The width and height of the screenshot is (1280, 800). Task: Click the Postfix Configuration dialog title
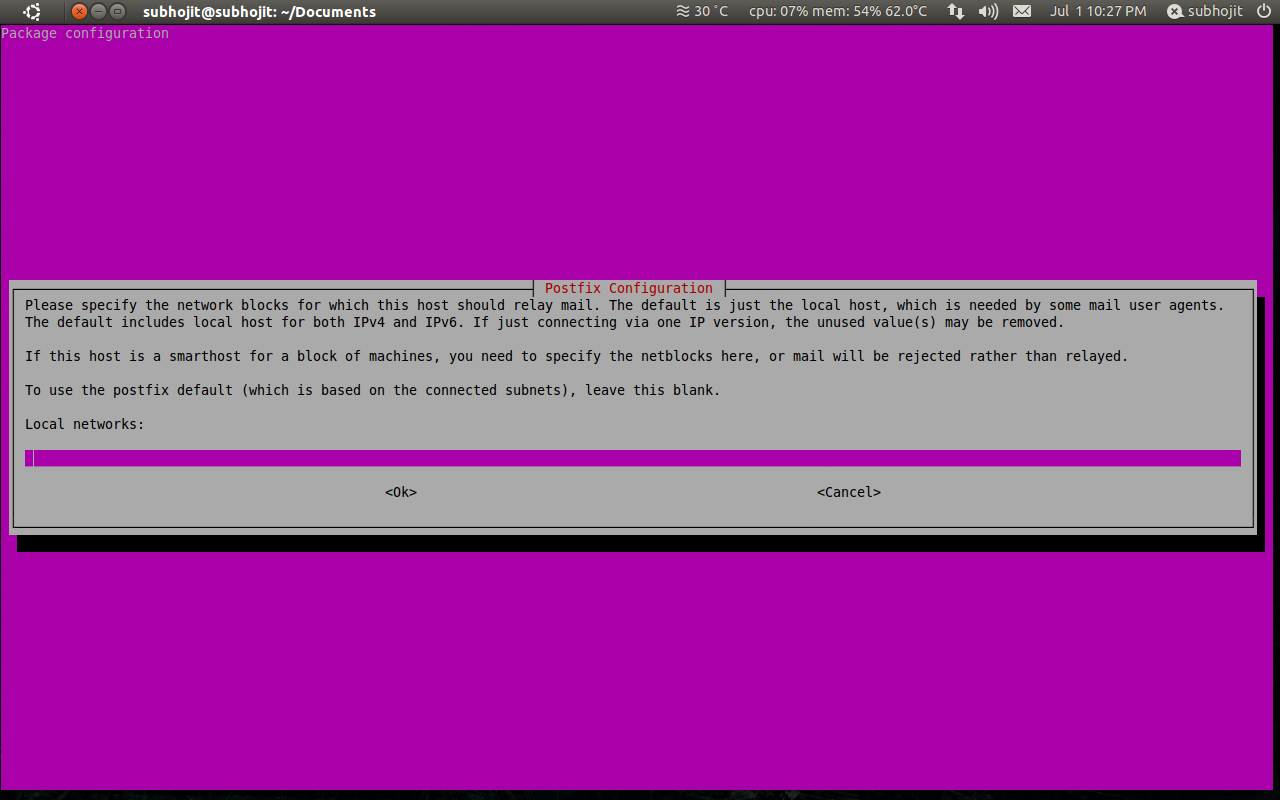(628, 288)
